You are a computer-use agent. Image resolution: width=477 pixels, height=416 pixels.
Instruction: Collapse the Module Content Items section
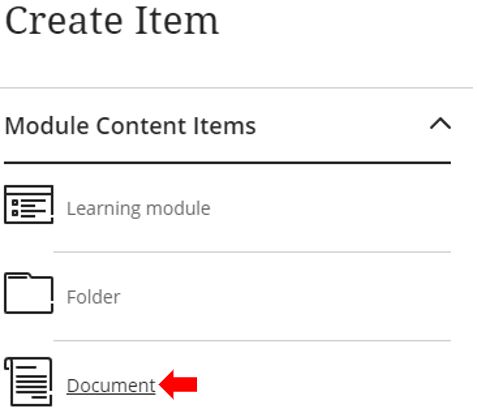[440, 124]
